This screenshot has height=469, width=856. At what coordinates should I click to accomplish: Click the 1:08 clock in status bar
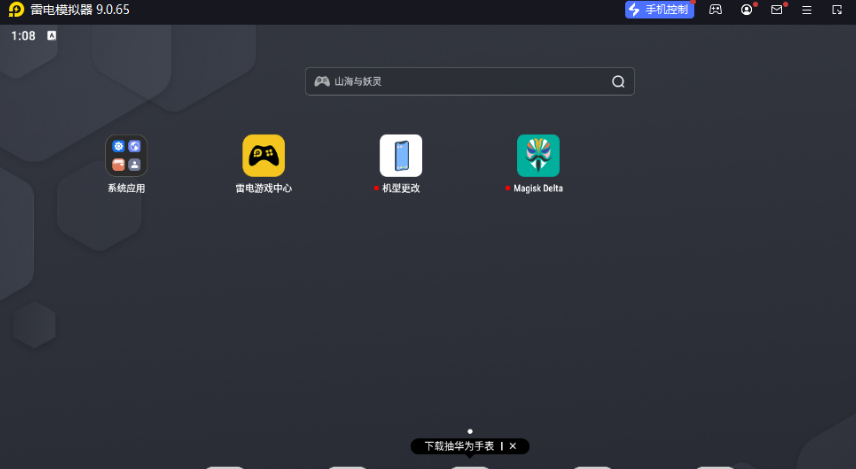[23, 36]
